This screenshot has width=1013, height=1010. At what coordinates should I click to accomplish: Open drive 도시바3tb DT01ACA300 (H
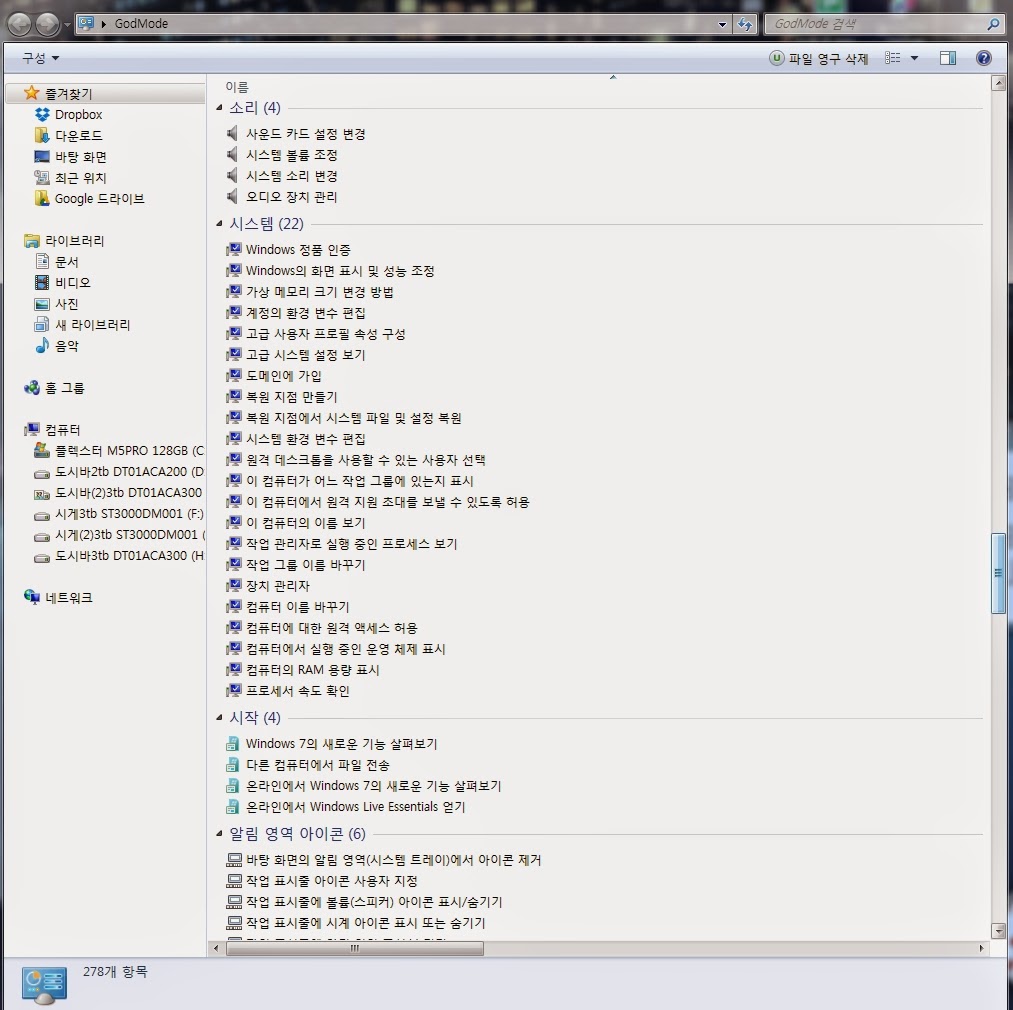129,556
